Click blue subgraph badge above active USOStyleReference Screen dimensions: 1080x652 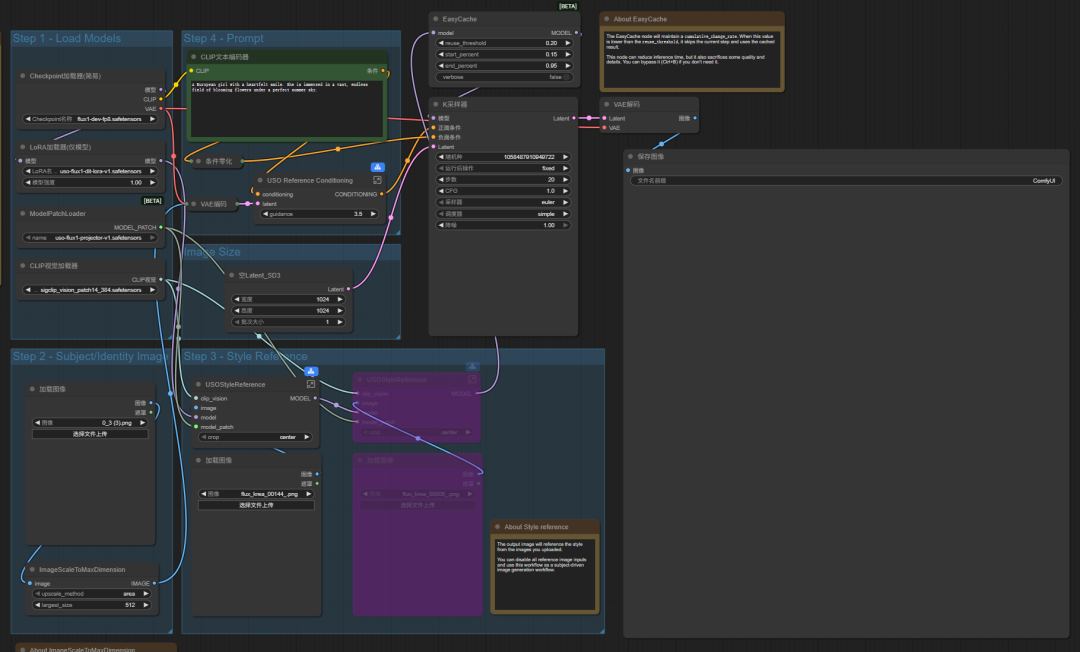311,371
